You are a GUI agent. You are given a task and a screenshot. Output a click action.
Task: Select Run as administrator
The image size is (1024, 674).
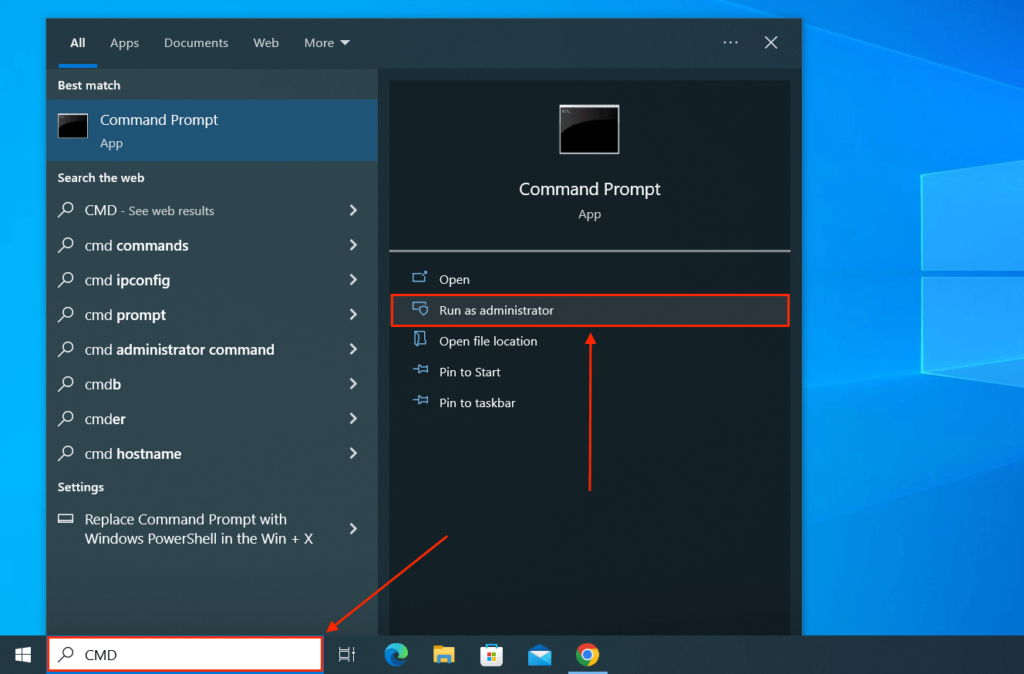pos(497,310)
